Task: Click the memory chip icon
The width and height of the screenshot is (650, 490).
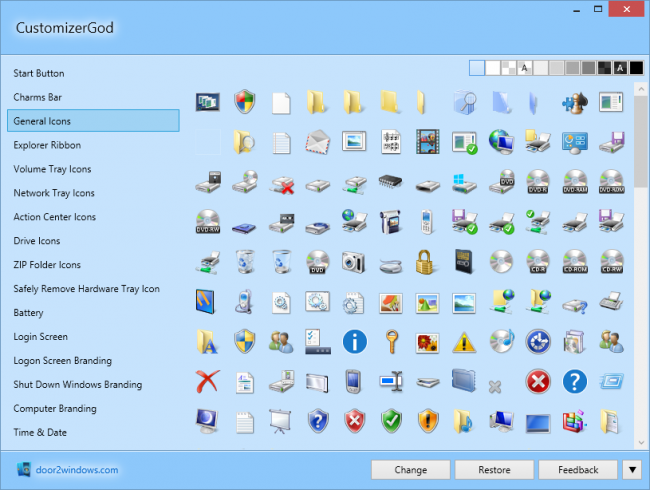Action: click(x=390, y=181)
